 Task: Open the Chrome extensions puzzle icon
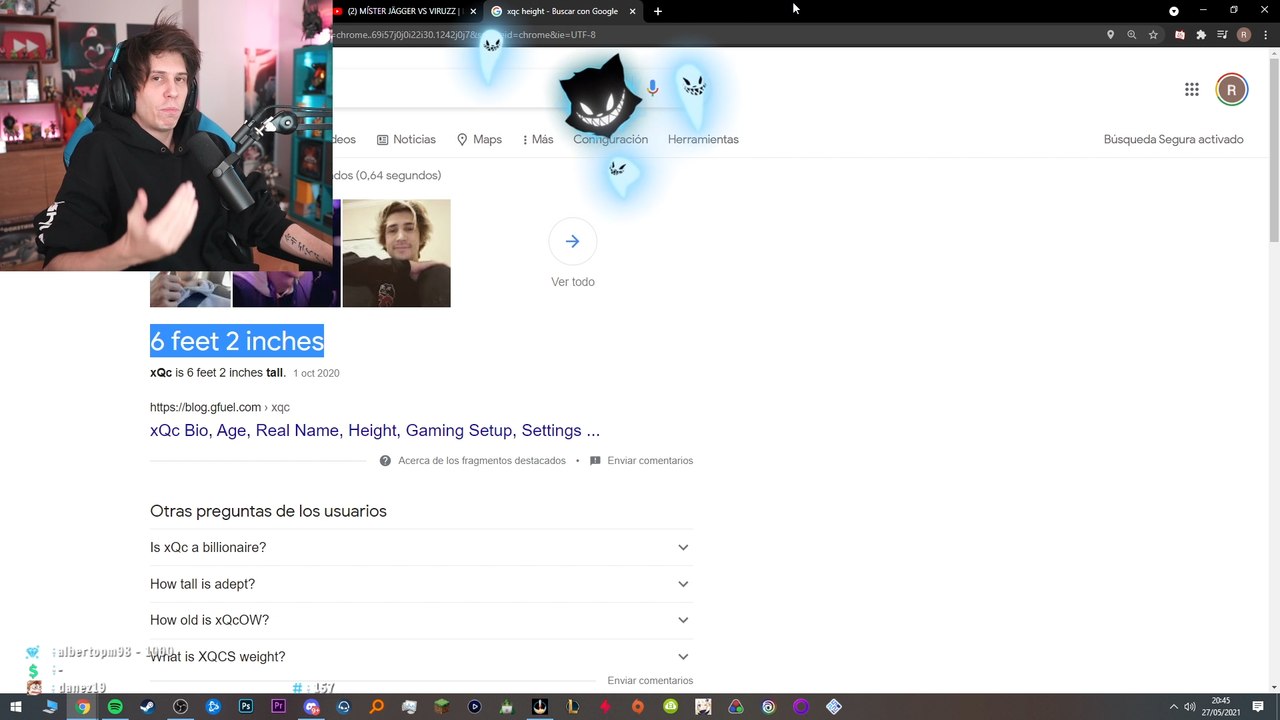pos(1201,35)
